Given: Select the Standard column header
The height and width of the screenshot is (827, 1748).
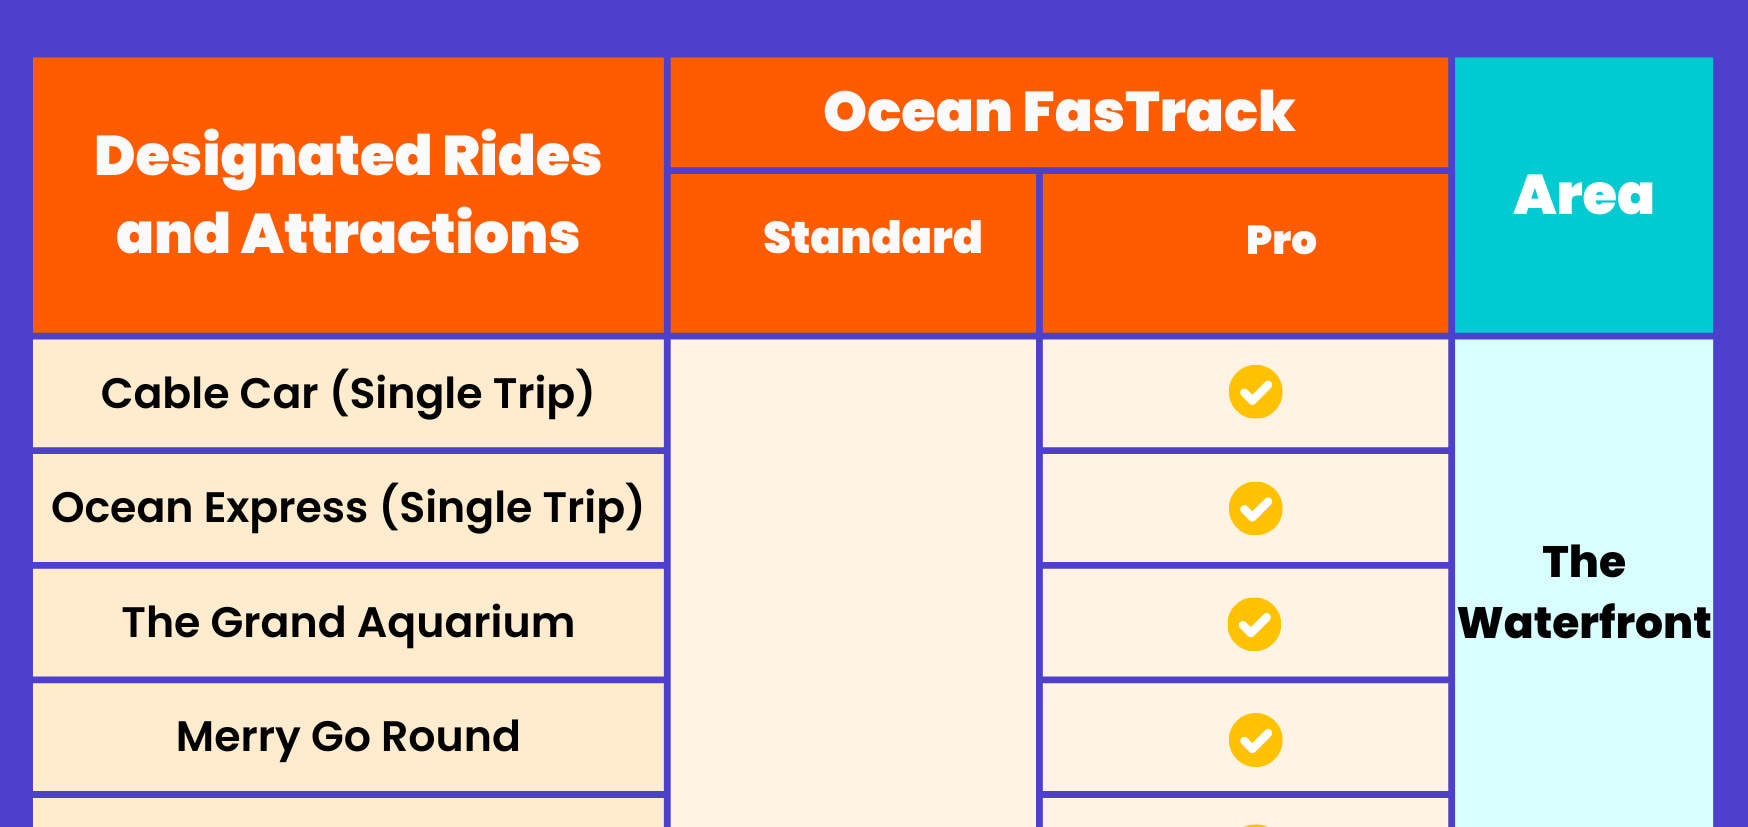Looking at the screenshot, I should pos(872,238).
